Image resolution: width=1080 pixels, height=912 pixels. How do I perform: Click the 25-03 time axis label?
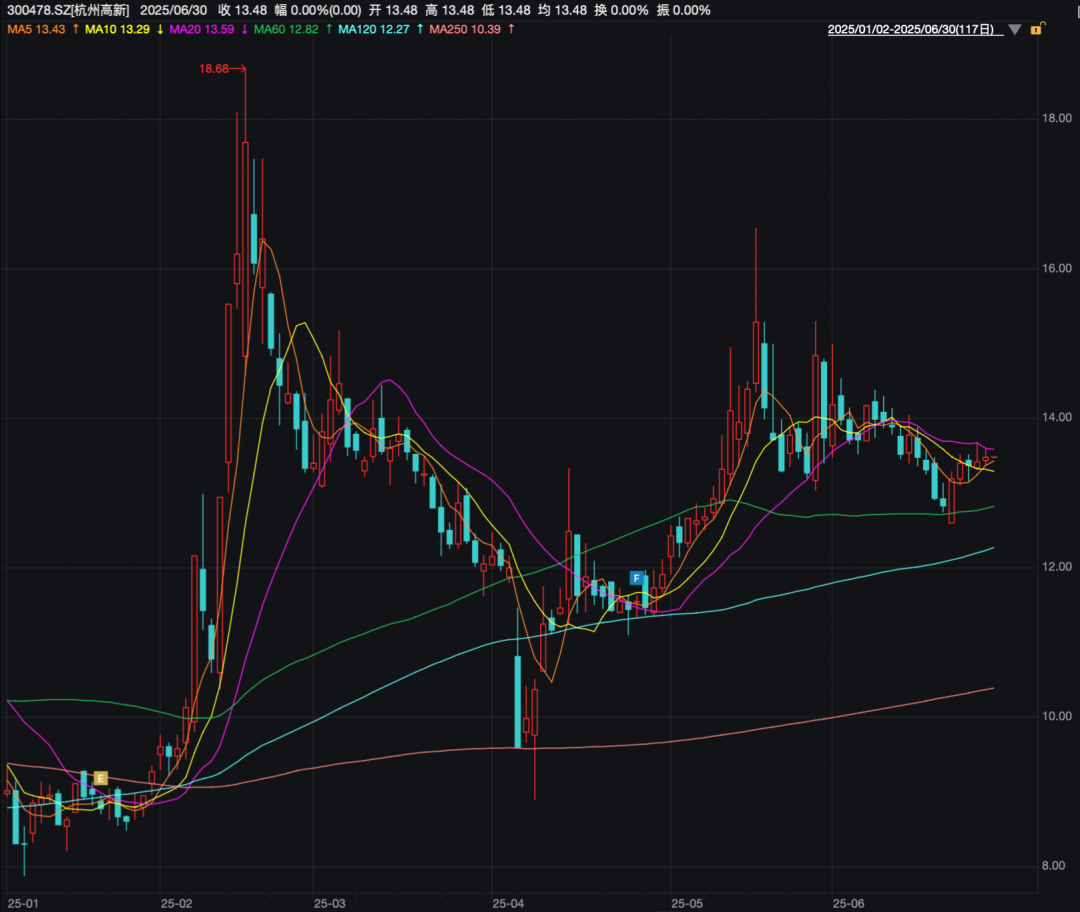(329, 904)
